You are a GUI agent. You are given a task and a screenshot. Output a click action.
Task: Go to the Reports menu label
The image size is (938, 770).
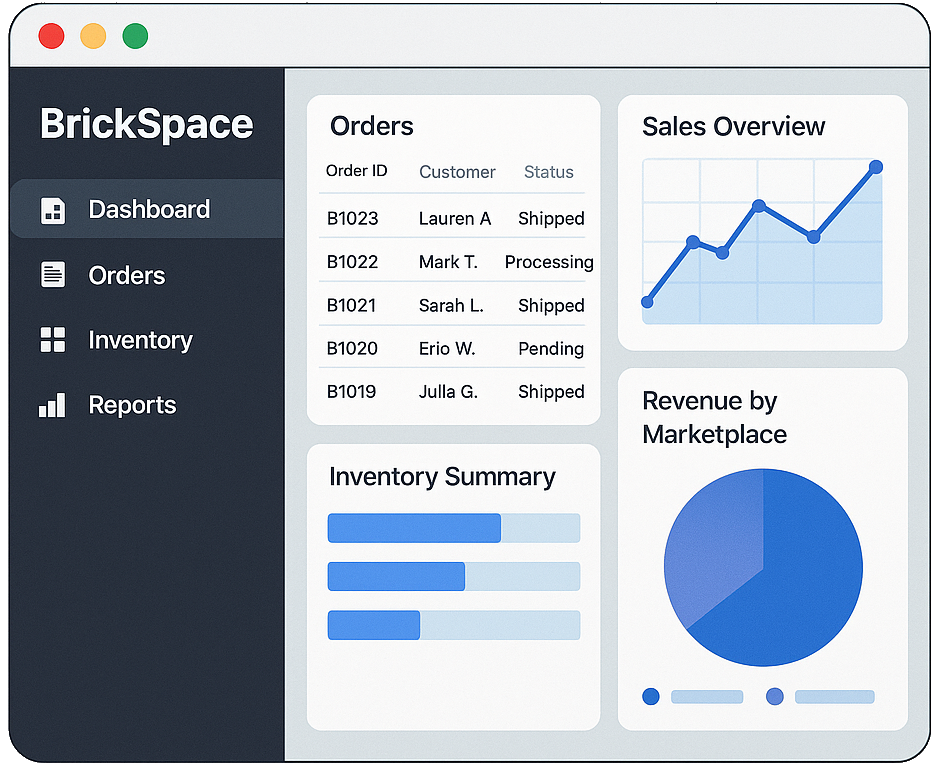pyautogui.click(x=132, y=405)
